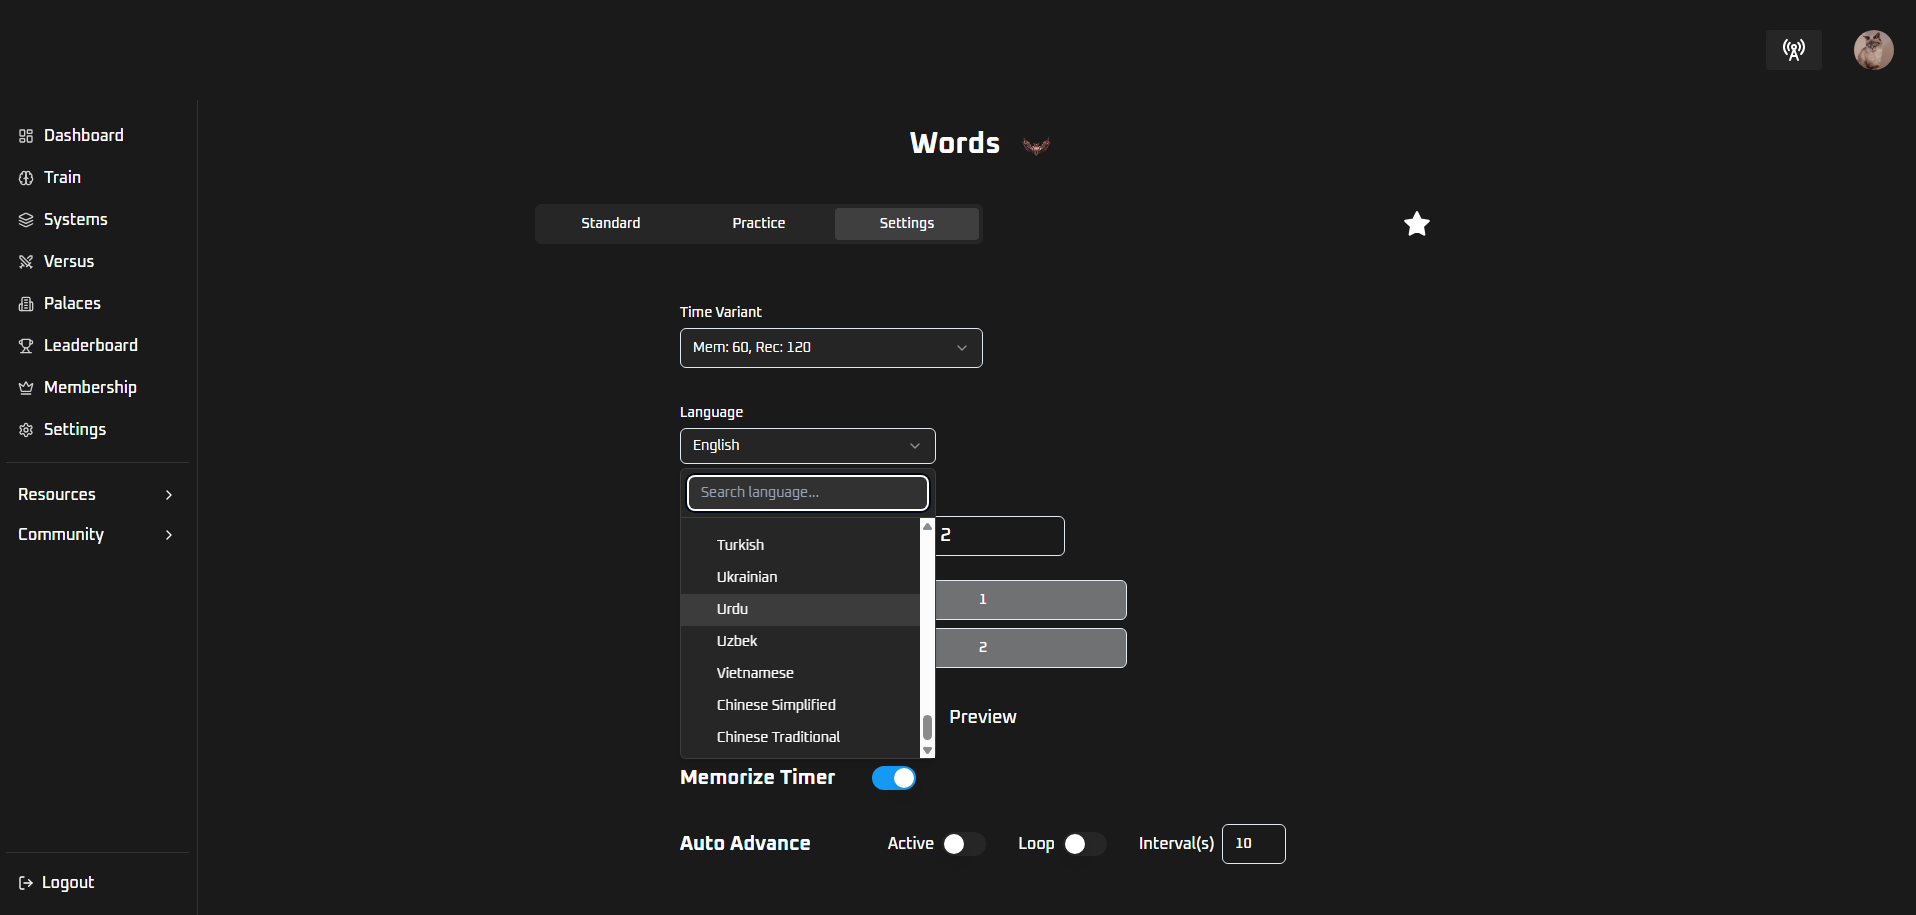Click the Leaderboard trophy icon
This screenshot has width=1916, height=915.
[x=26, y=346]
